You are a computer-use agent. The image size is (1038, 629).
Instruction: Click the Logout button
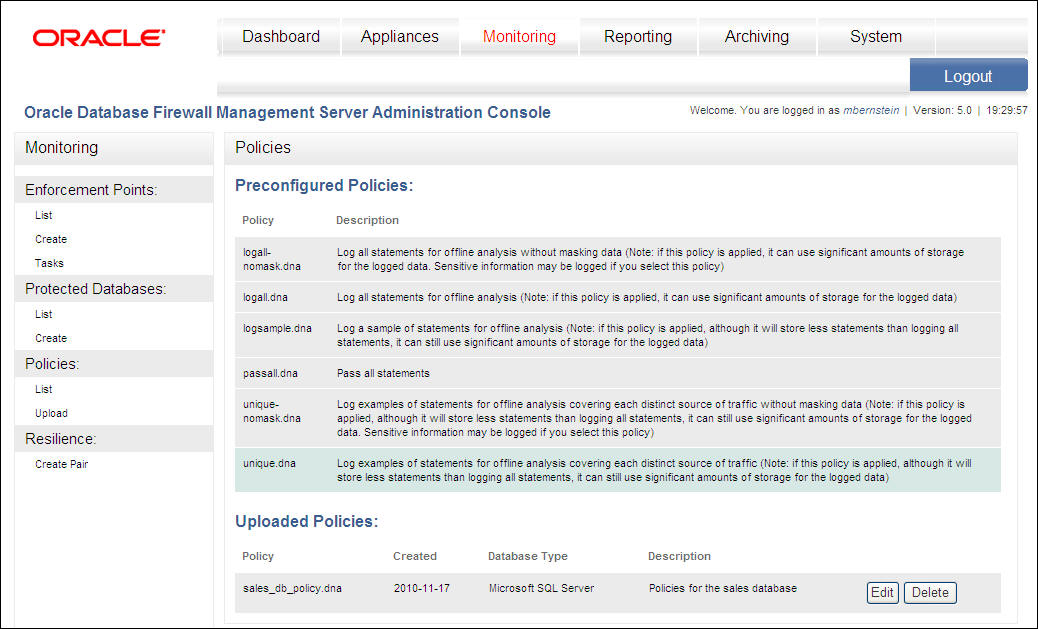(968, 75)
